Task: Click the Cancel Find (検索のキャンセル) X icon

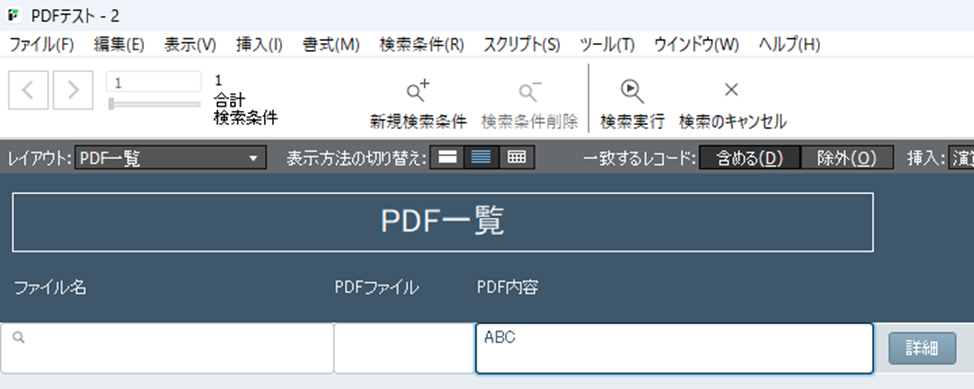Action: point(732,90)
